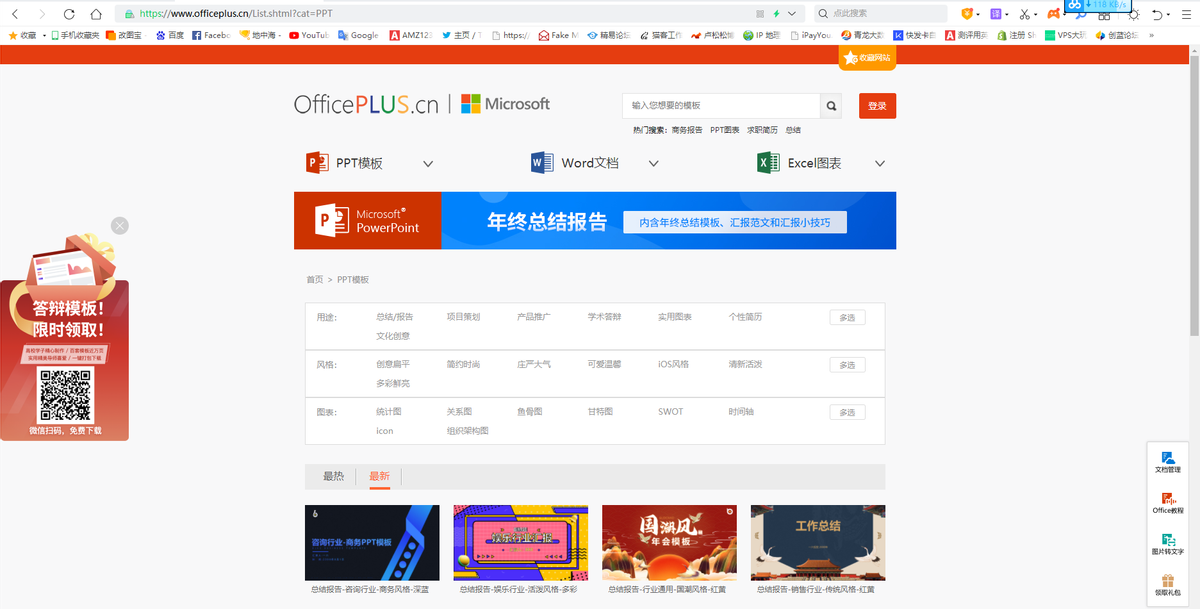Open the 娱乐行业 colorful template thumbnail

520,543
